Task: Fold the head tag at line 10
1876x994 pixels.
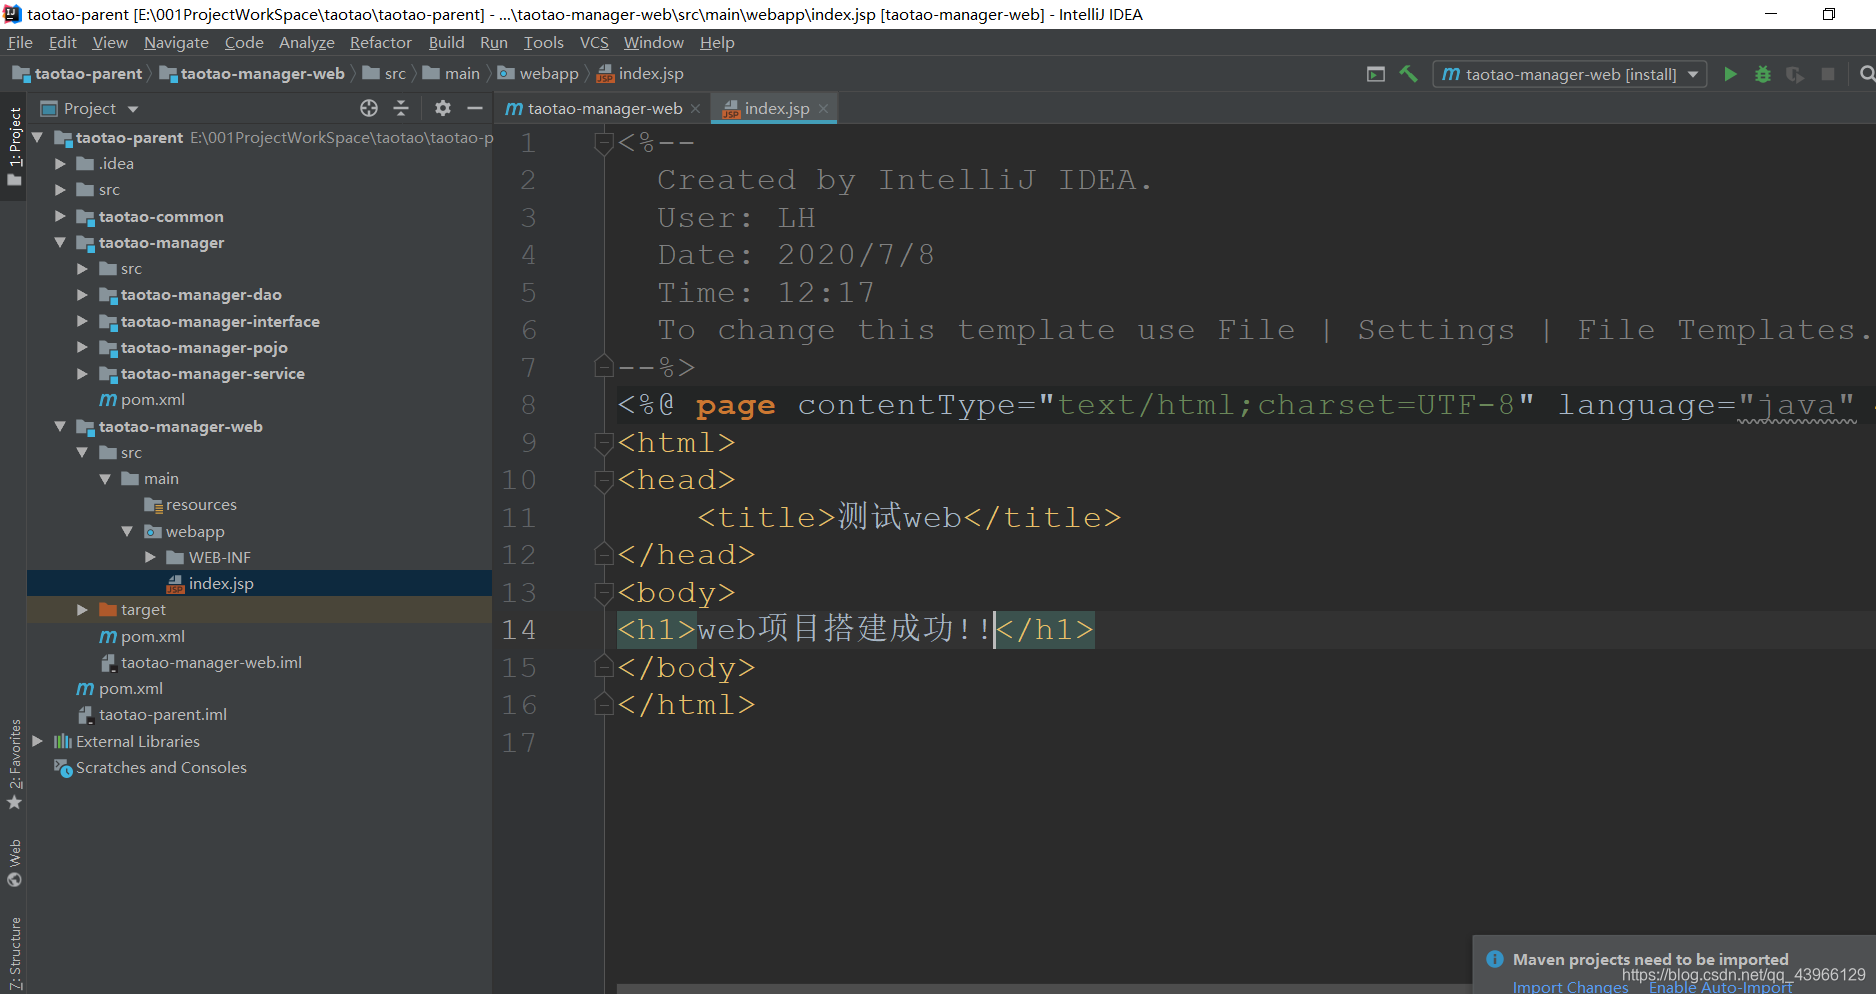Action: [x=603, y=480]
